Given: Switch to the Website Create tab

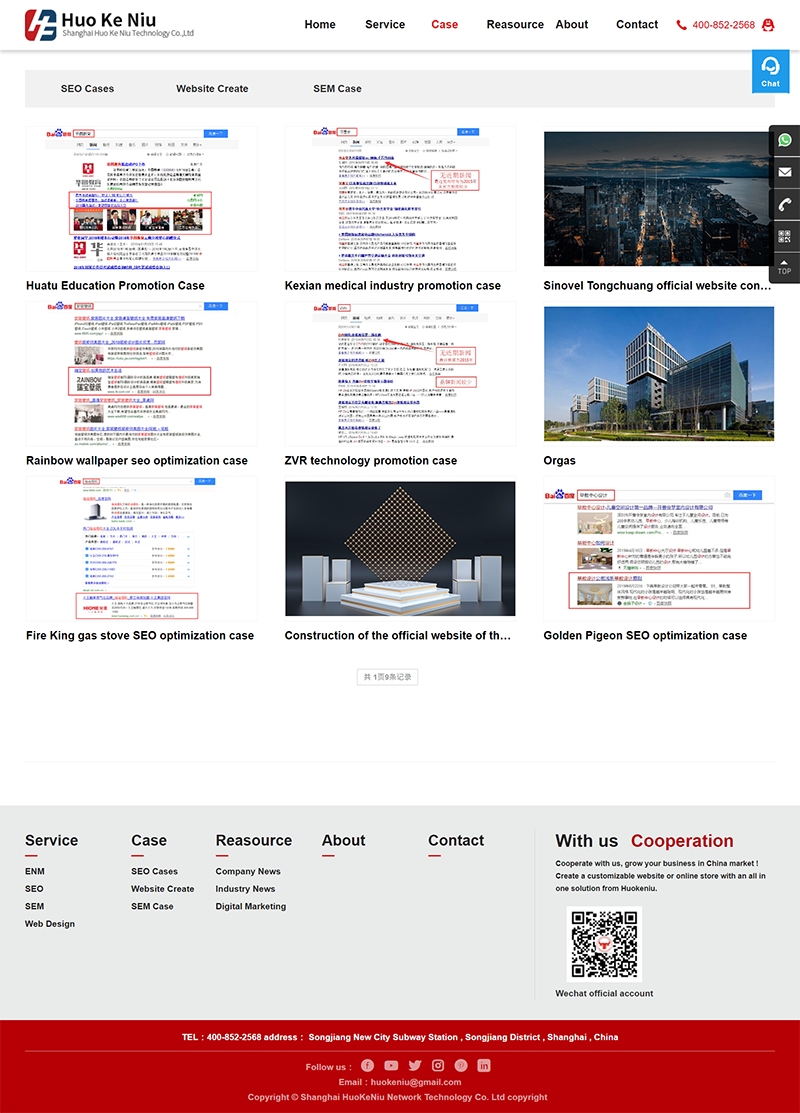Looking at the screenshot, I should point(212,89).
